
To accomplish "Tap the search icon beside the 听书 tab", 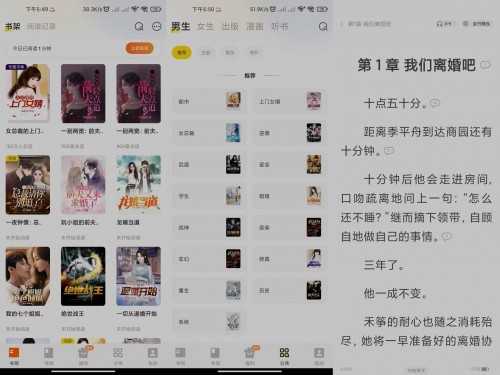I will pos(323,26).
